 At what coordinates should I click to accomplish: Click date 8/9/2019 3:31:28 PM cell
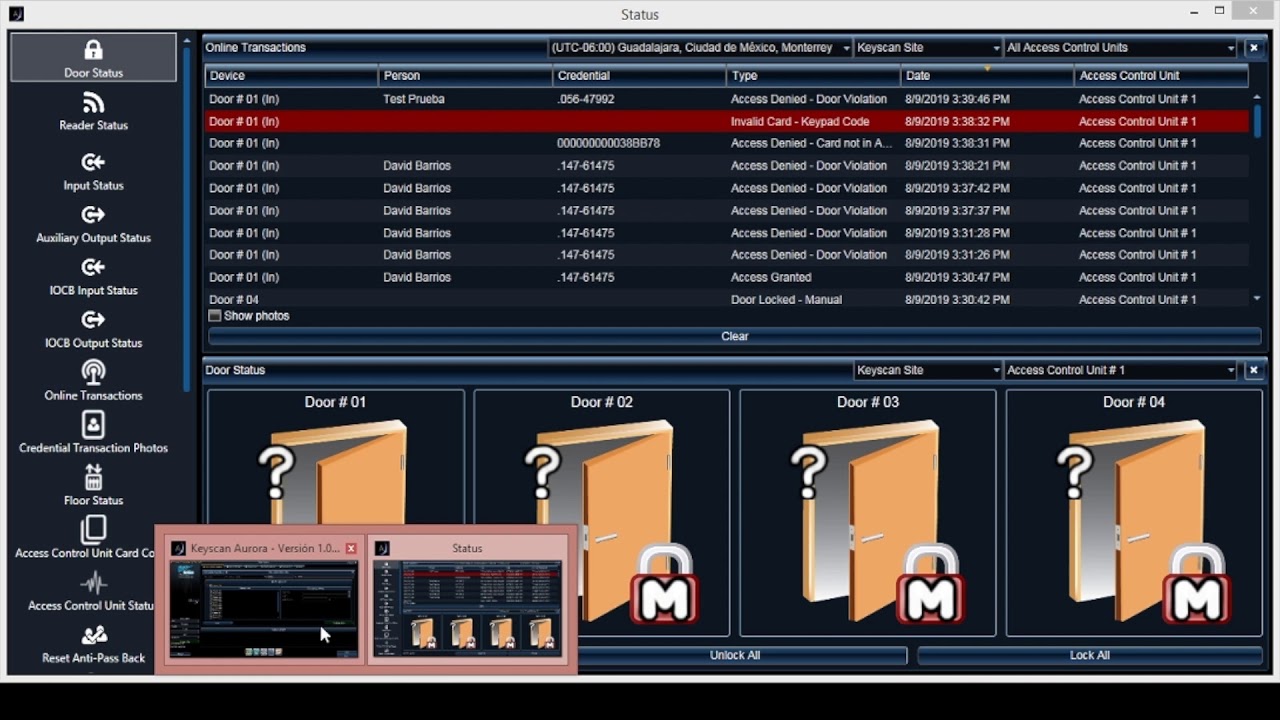[x=957, y=233]
